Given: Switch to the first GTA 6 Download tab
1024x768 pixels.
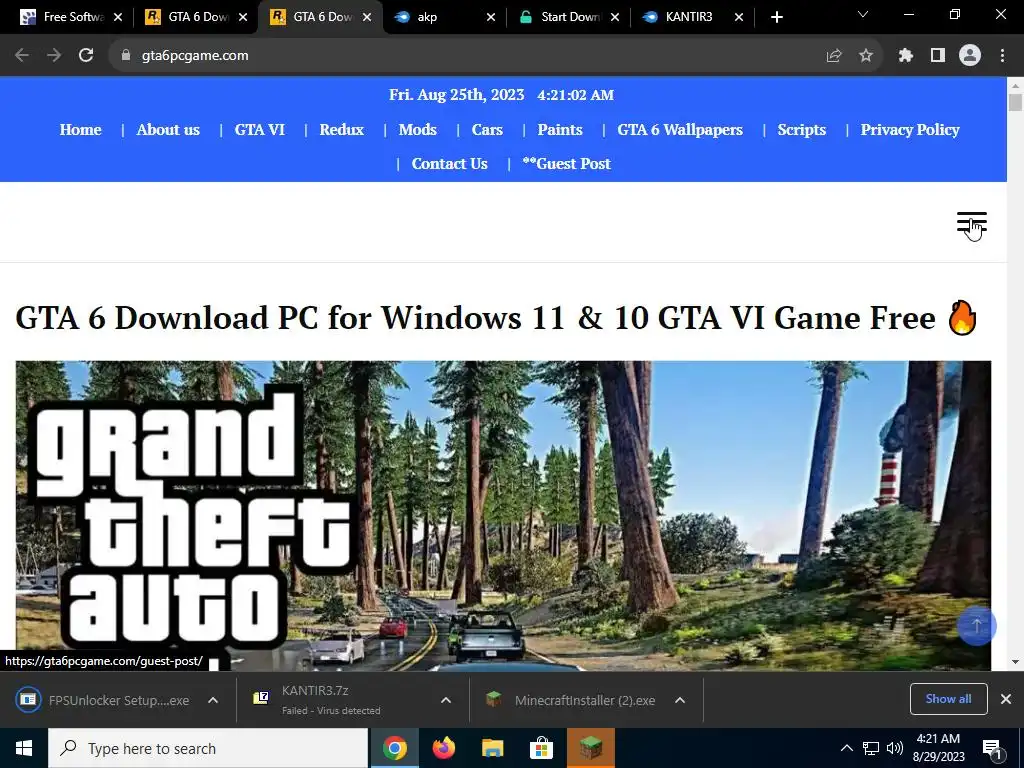Looking at the screenshot, I should pyautogui.click(x=187, y=17).
